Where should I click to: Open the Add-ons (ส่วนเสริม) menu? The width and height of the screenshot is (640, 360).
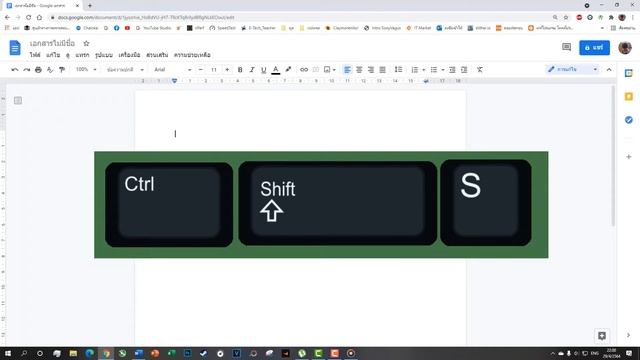click(157, 55)
